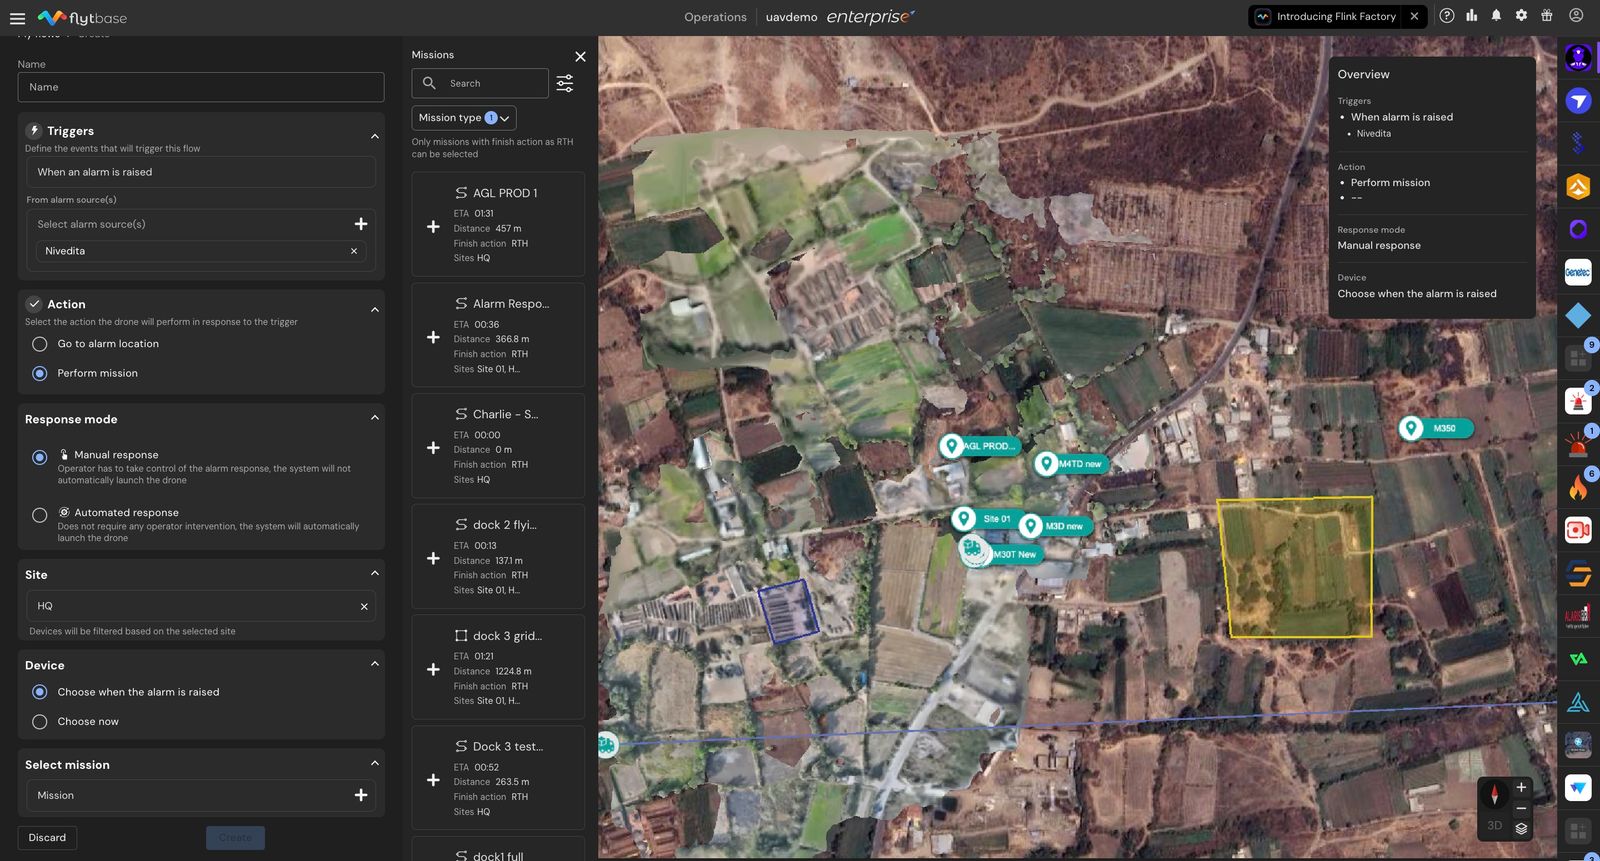Switch the map to 3D view
The height and width of the screenshot is (861, 1600).
coord(1495,826)
